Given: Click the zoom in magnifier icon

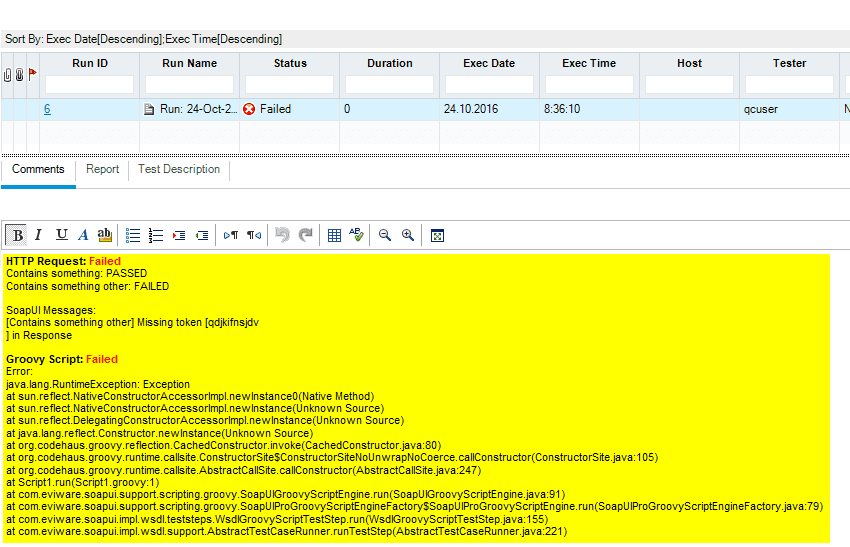Looking at the screenshot, I should pyautogui.click(x=408, y=235).
